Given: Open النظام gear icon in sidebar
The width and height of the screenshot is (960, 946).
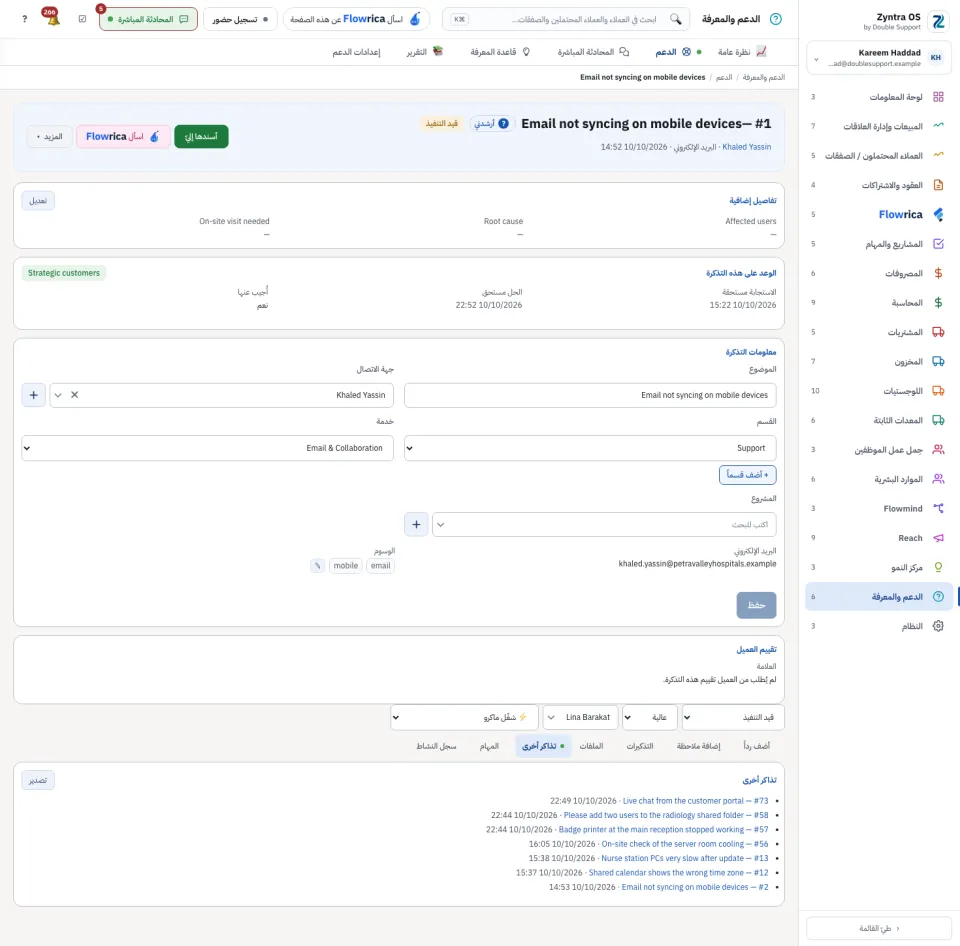Looking at the screenshot, I should pos(938,626).
